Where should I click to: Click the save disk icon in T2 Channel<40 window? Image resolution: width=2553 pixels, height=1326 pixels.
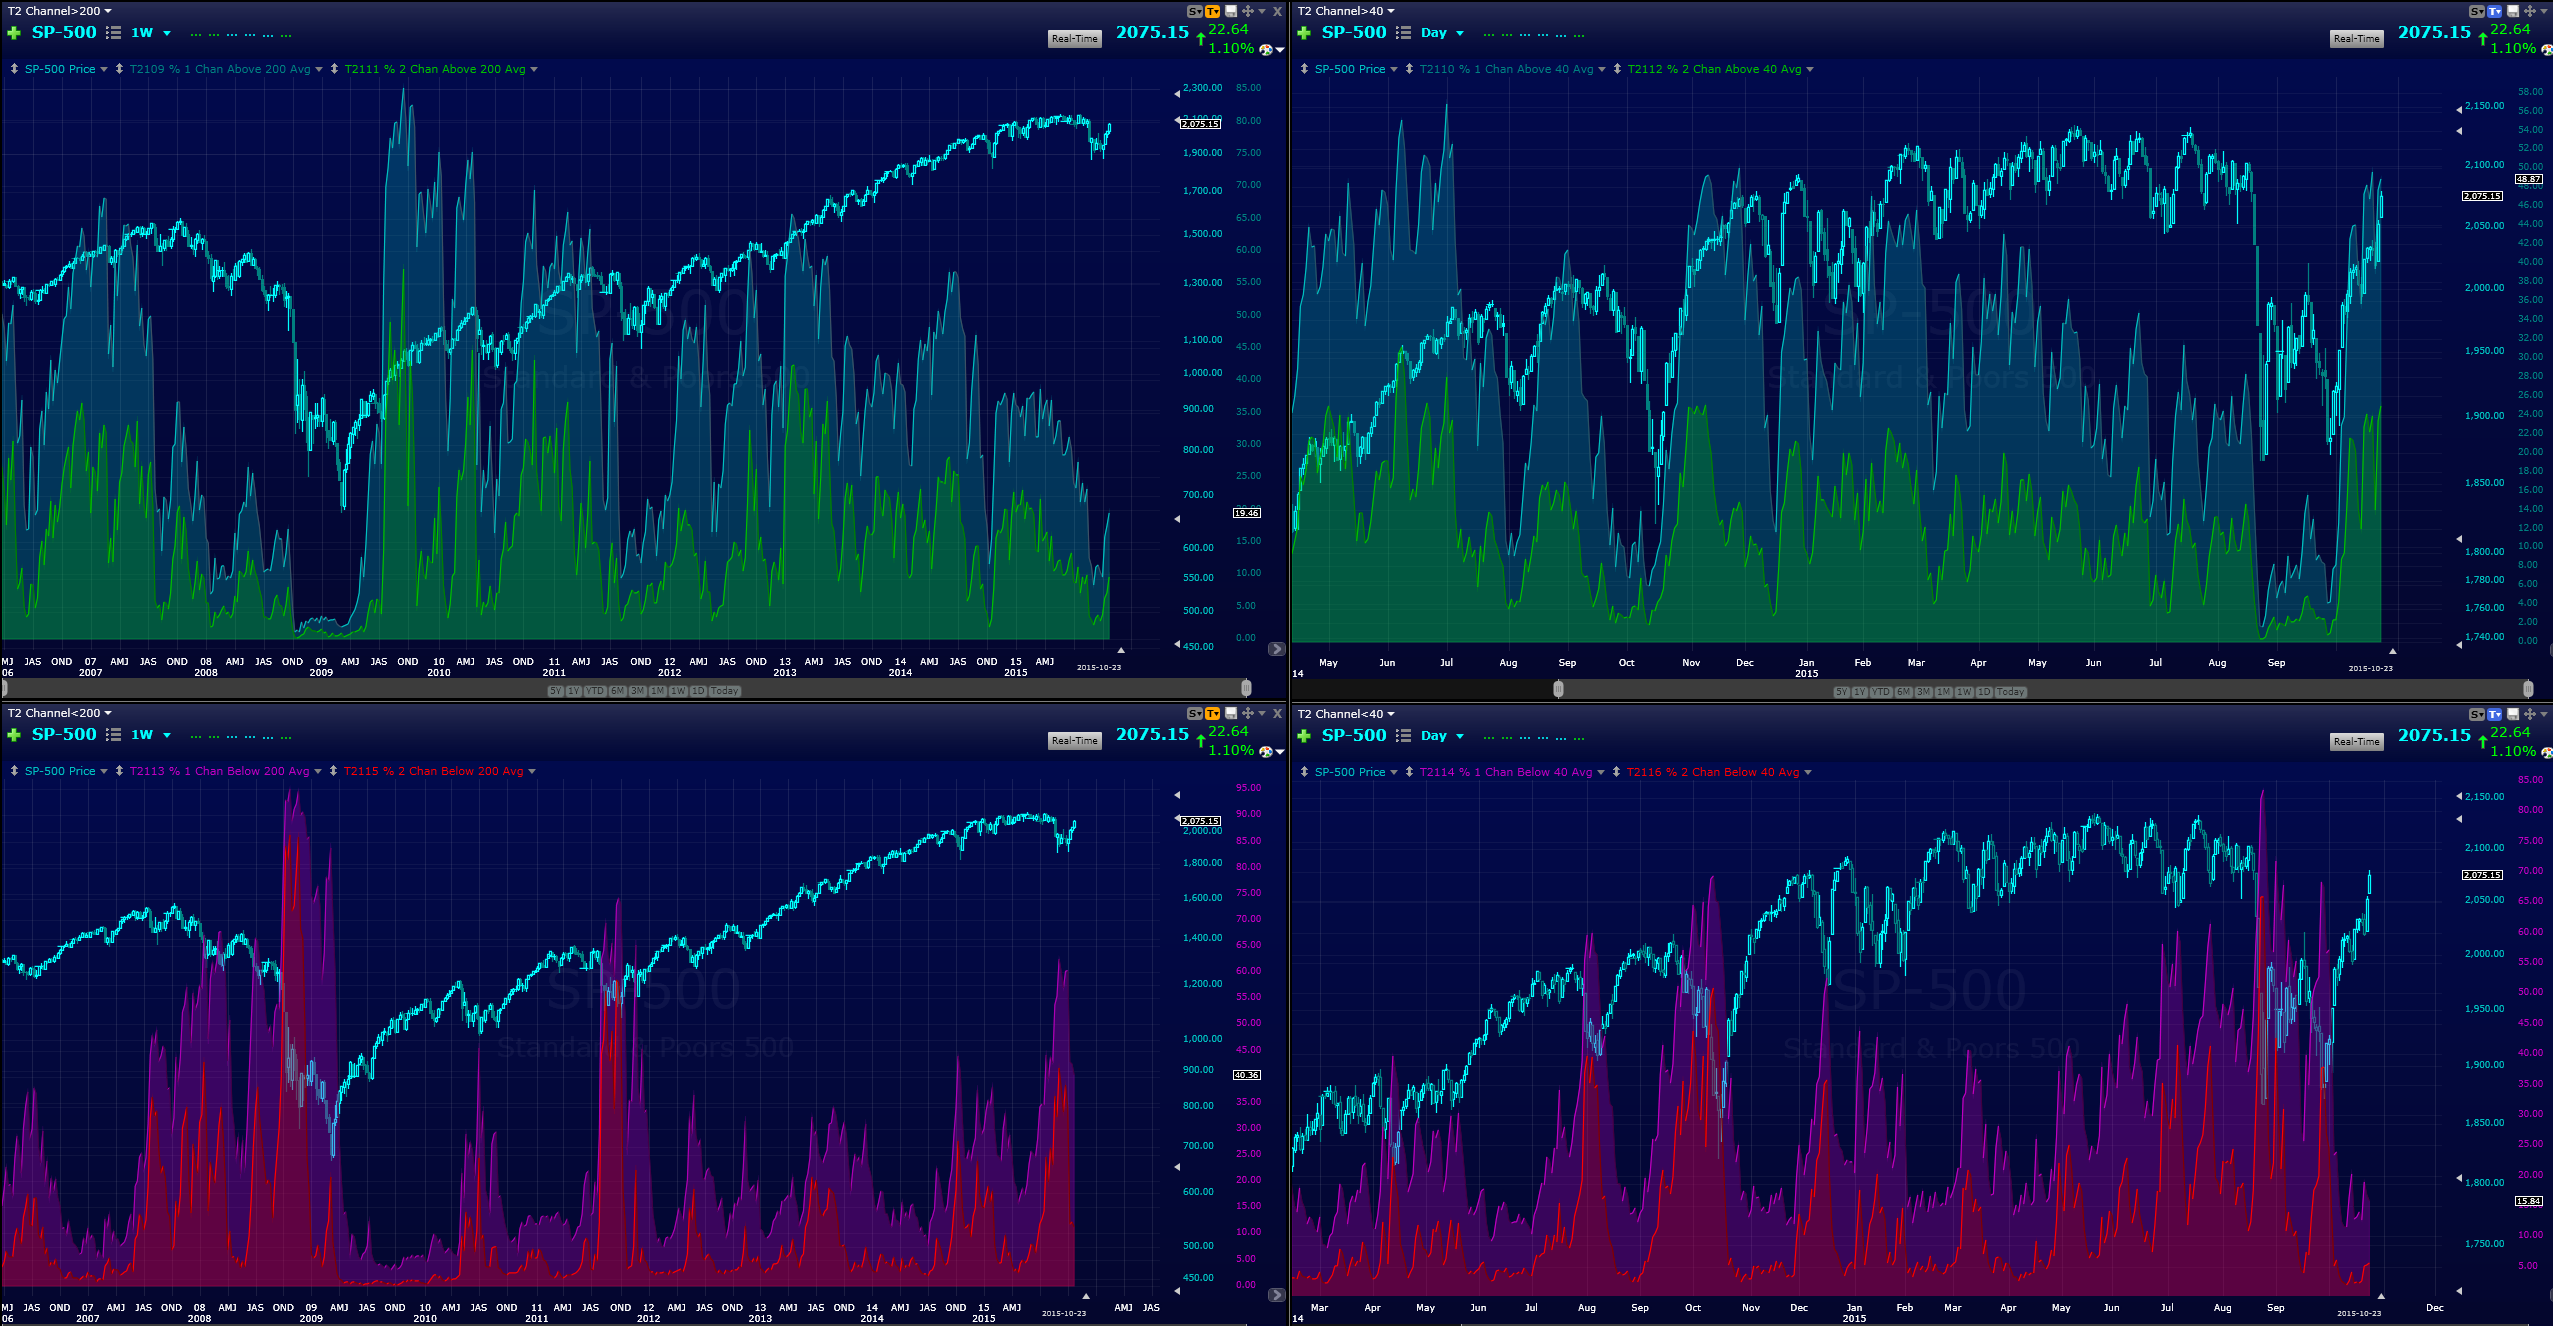click(2513, 714)
